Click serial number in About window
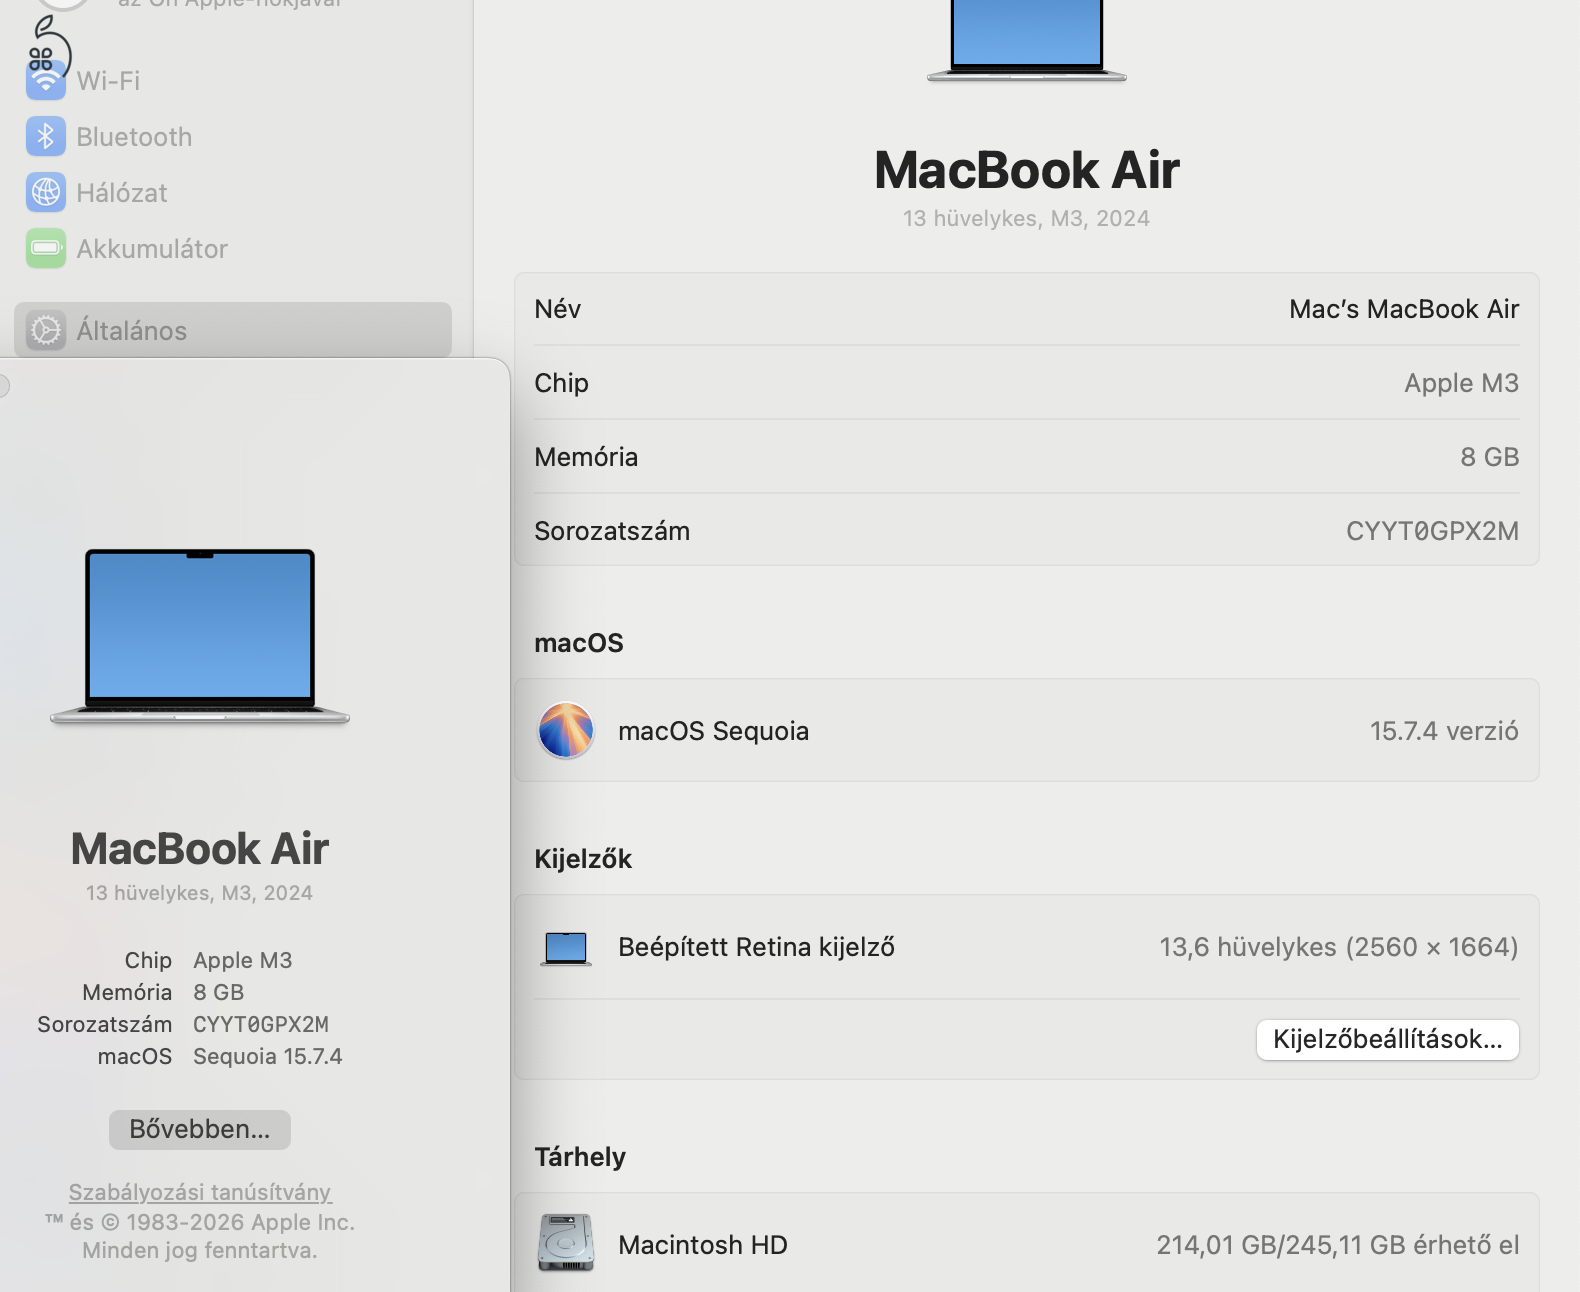1580x1292 pixels. pyautogui.click(x=261, y=1024)
